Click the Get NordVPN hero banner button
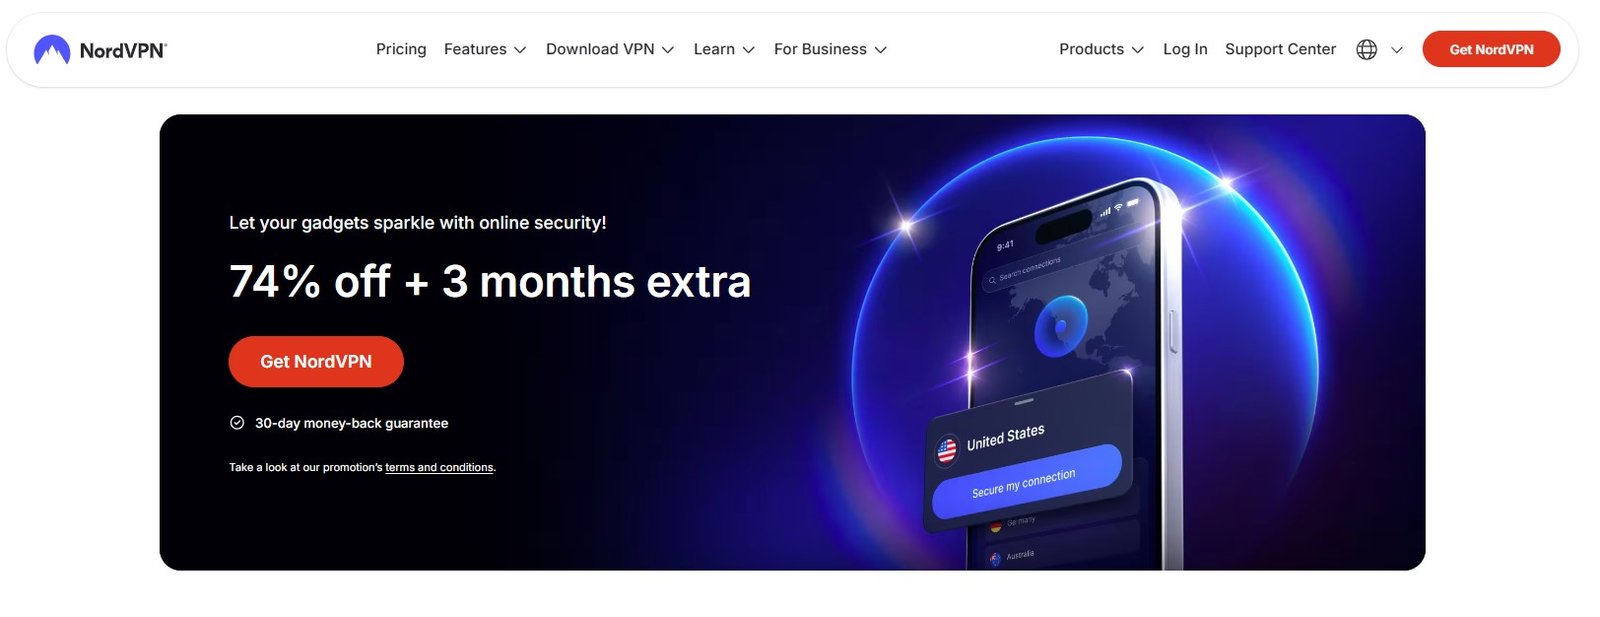1600x617 pixels. coord(316,362)
